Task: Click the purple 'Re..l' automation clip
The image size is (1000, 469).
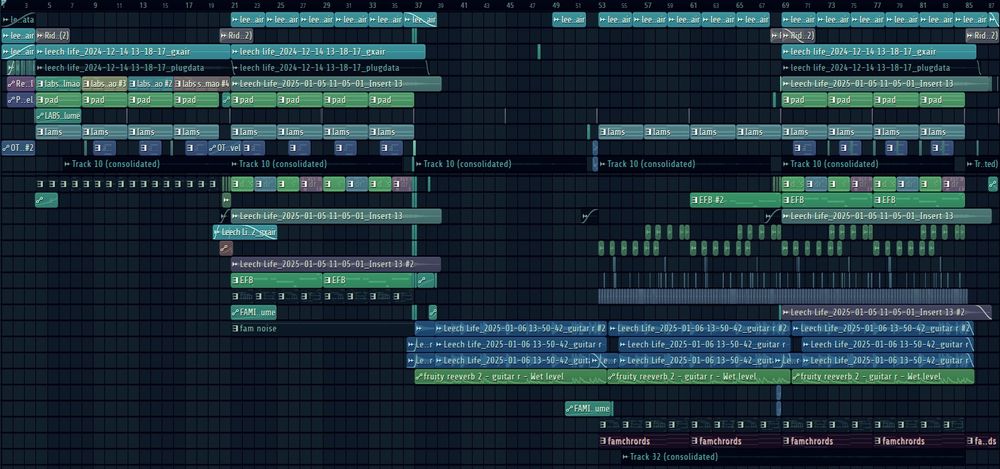Action: 20,84
